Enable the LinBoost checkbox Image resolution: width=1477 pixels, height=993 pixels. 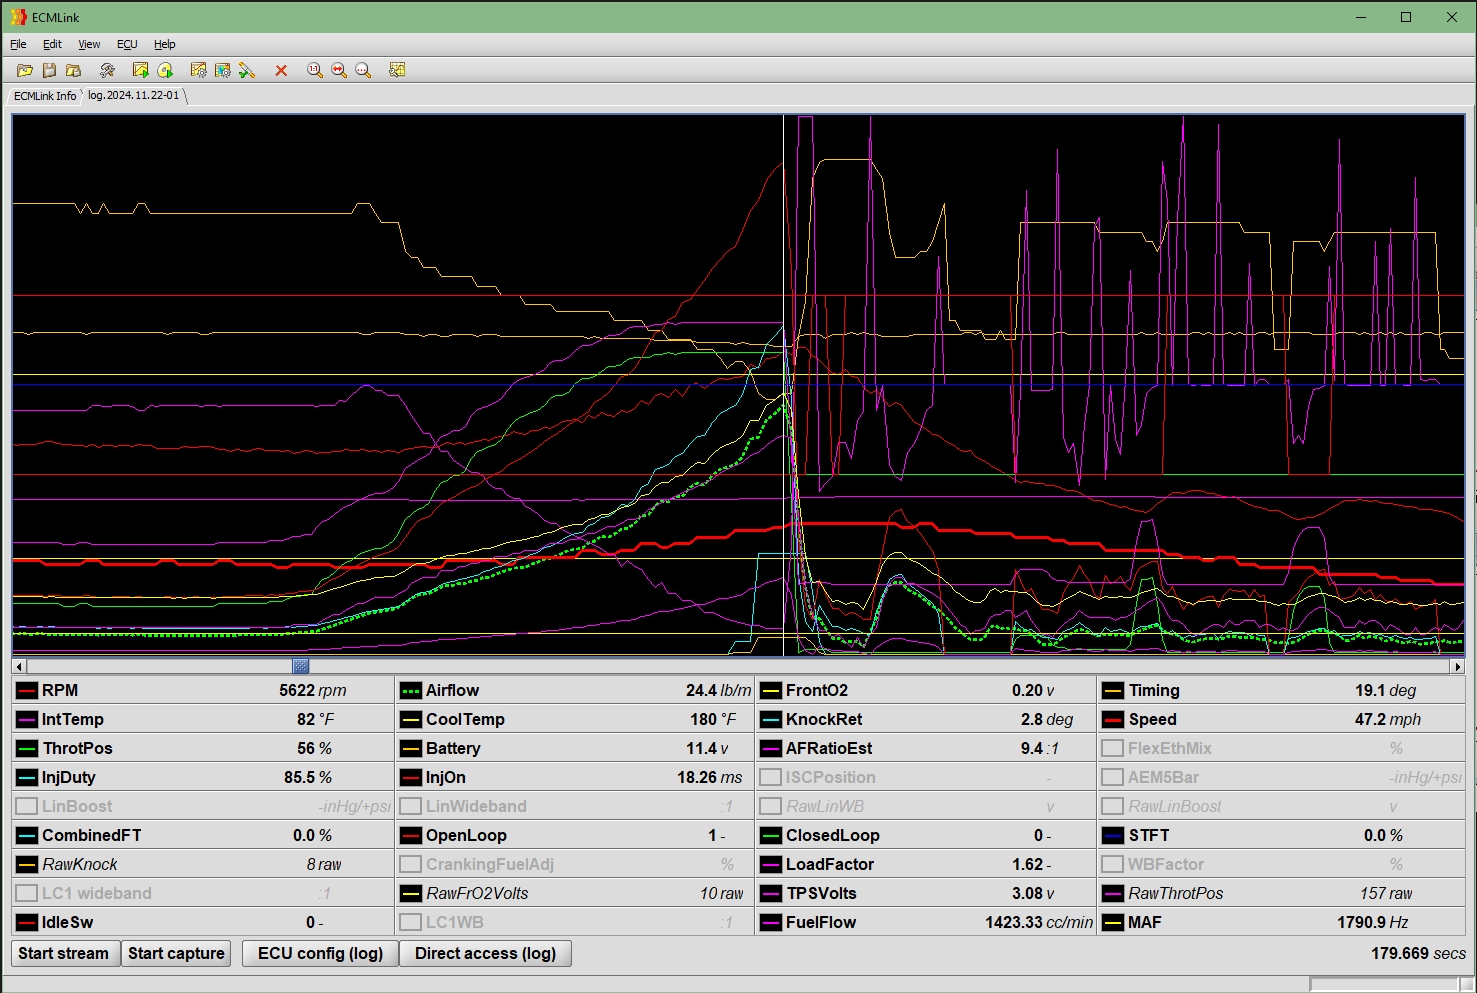click(27, 806)
